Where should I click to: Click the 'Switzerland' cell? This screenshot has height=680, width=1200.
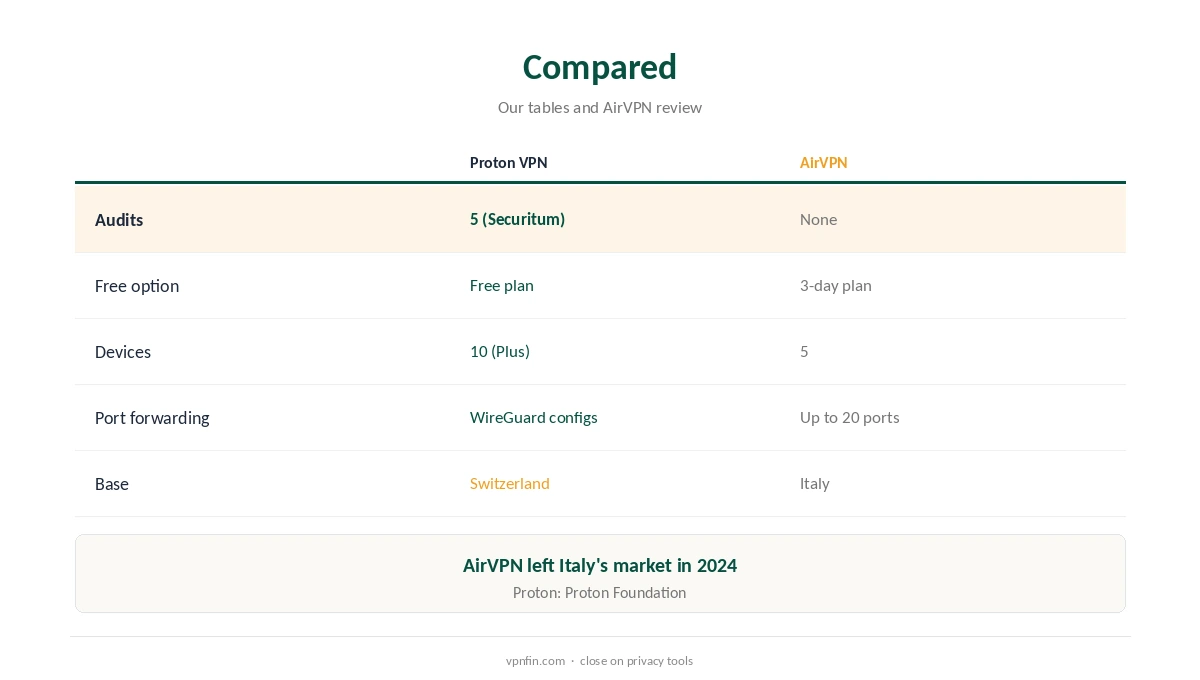(510, 483)
